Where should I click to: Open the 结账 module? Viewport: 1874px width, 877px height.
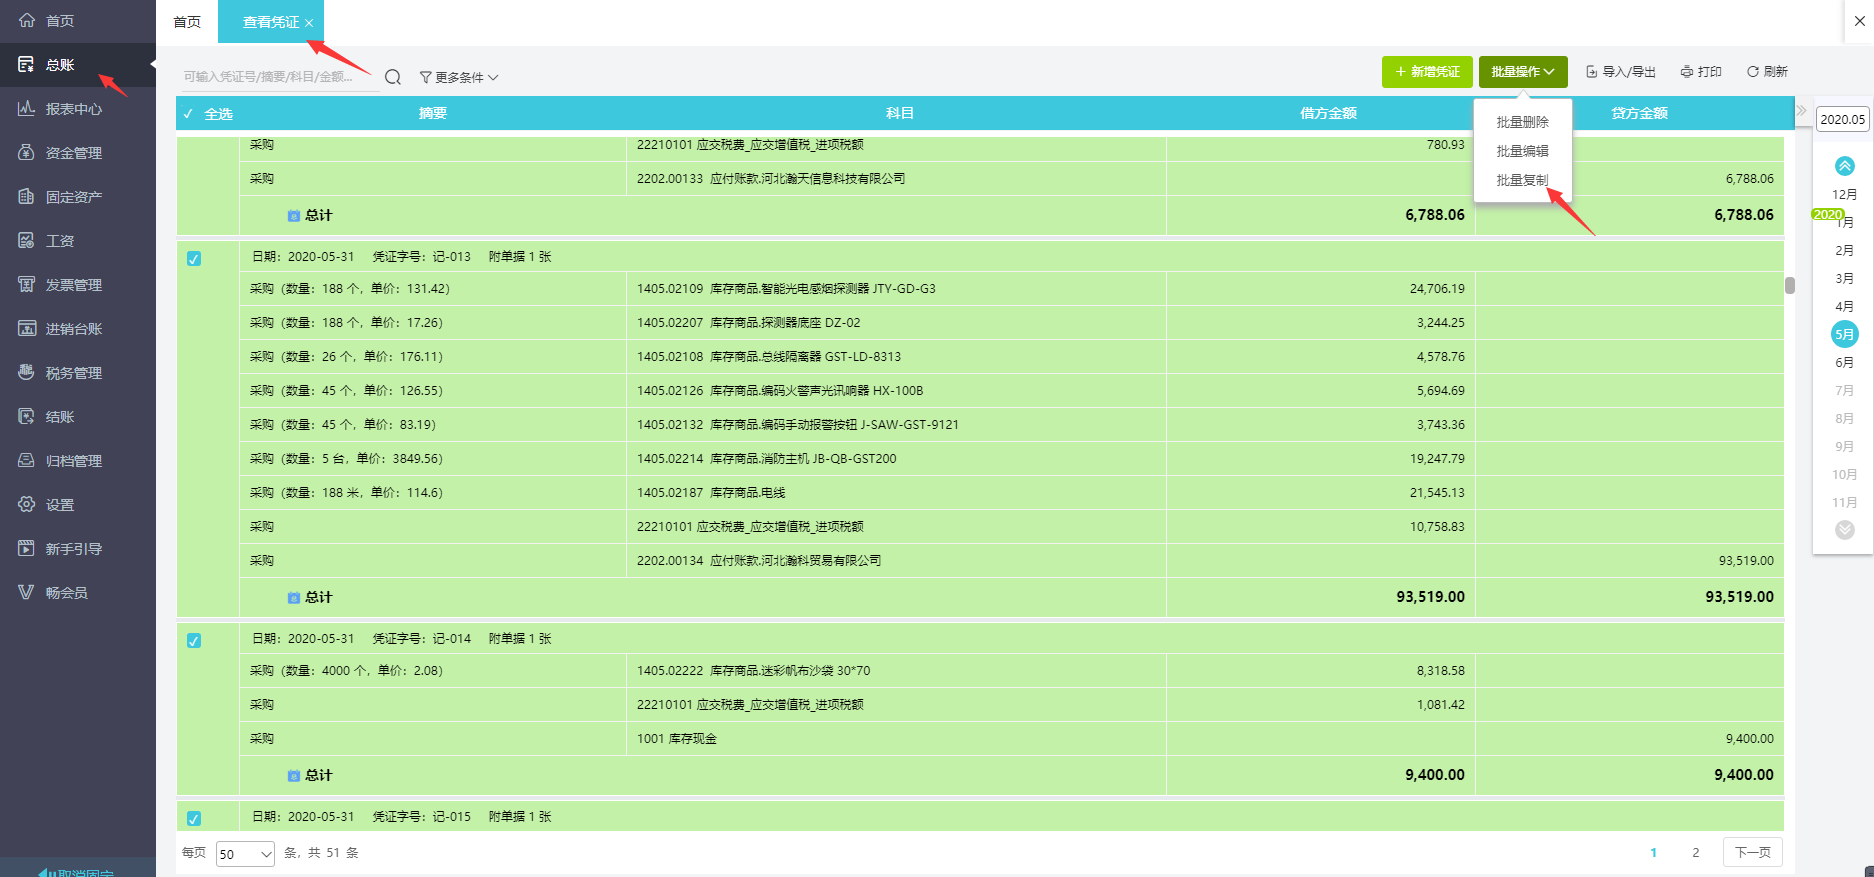(x=77, y=417)
